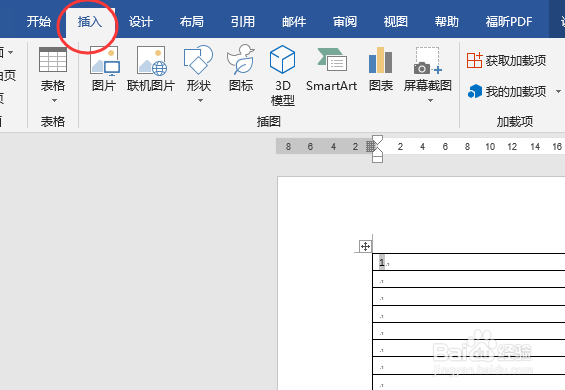The height and width of the screenshot is (390, 565).
Task: Open the 帮助 tab
Action: click(x=447, y=22)
